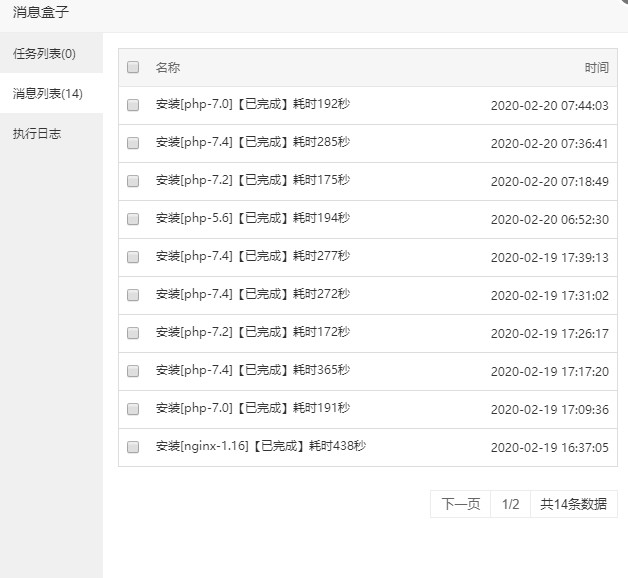Click the 名称 column header

click(x=168, y=68)
